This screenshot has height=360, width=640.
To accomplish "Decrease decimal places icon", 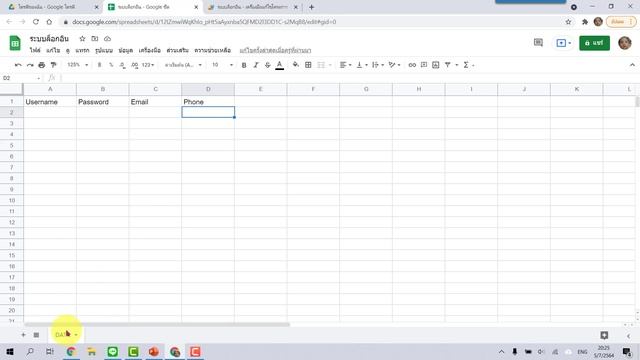I will [122, 65].
